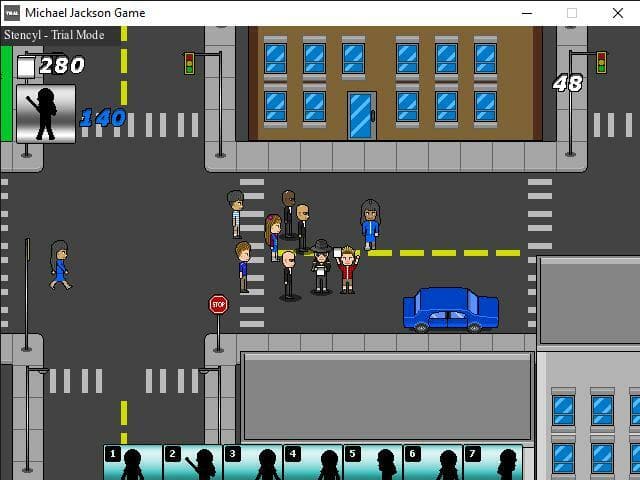This screenshot has height=480, width=640.
Task: Click the woman in blue walking at left
Action: (x=60, y=265)
